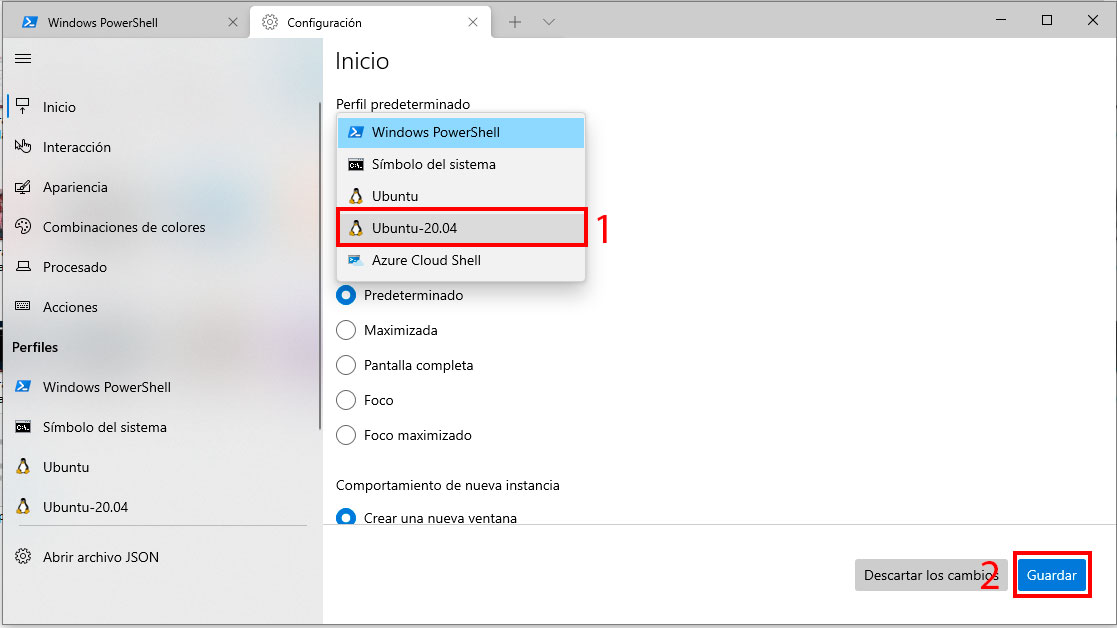The width and height of the screenshot is (1117, 628).
Task: Open the Ubuntu-20.04 profile settings
Action: (x=162, y=506)
